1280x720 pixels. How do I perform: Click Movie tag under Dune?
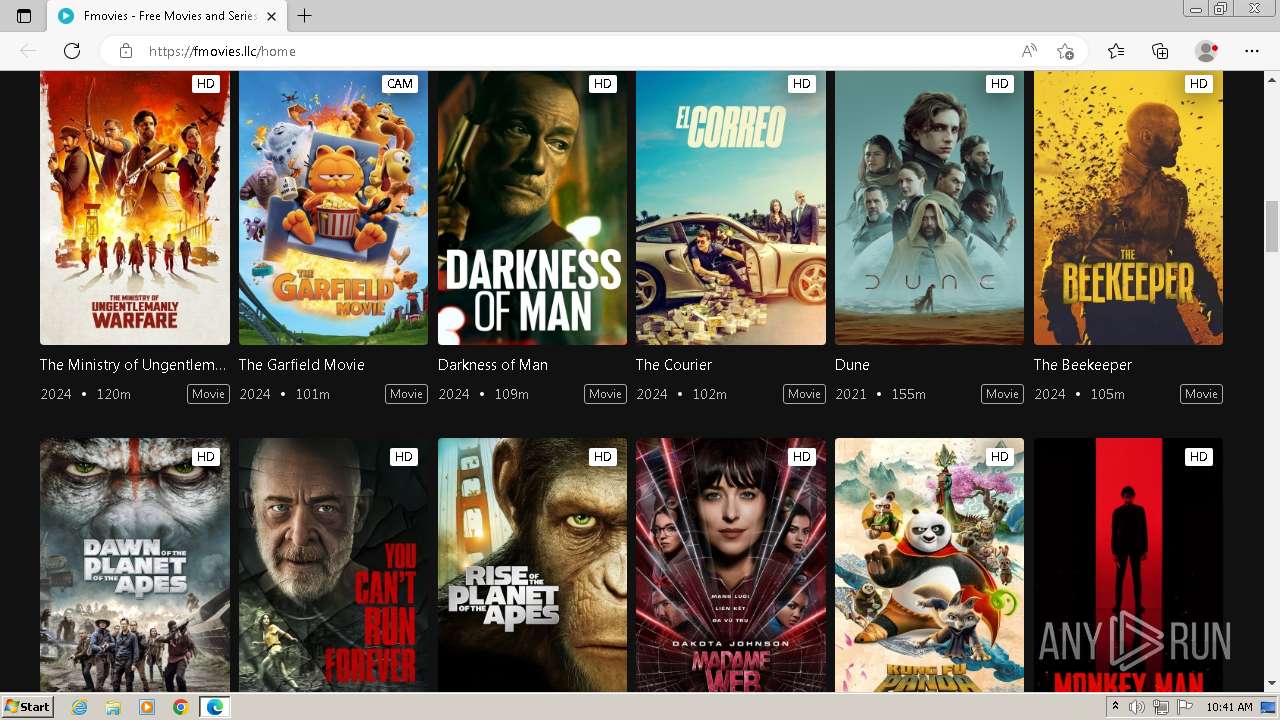pyautogui.click(x=1002, y=394)
